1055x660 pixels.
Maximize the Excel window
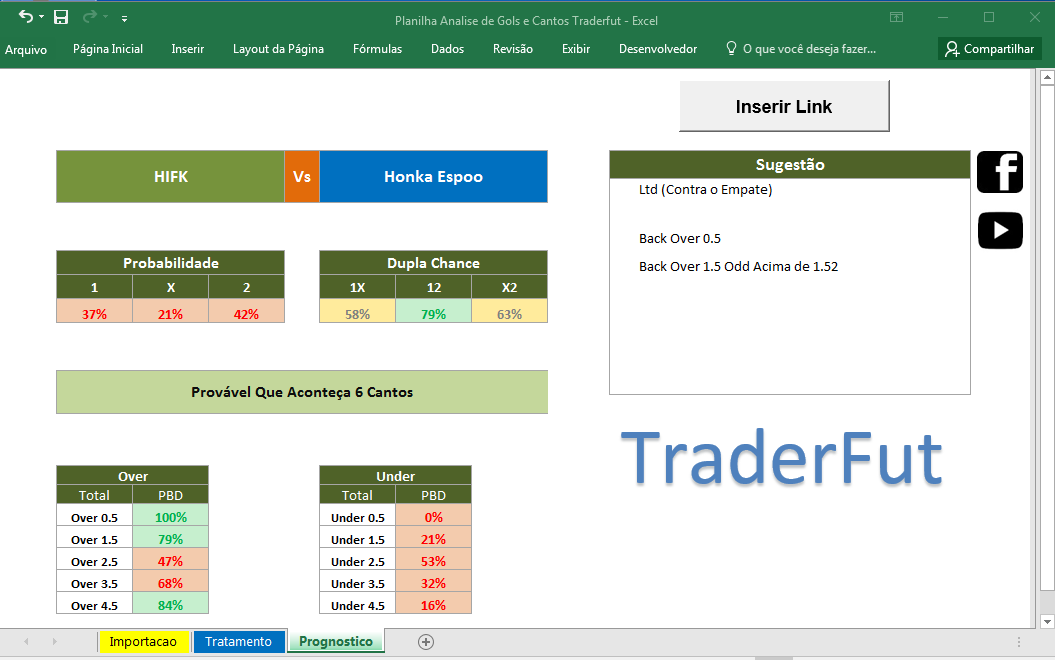pyautogui.click(x=989, y=17)
